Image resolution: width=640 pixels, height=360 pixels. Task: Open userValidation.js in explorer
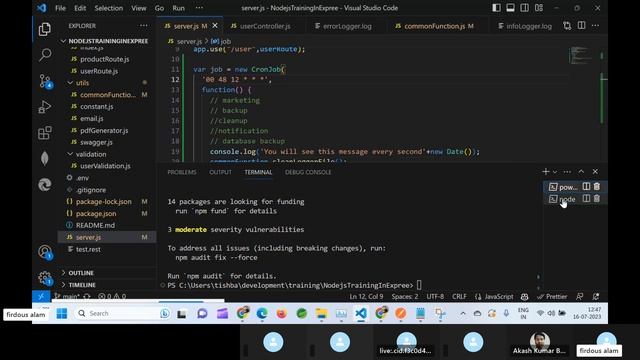tap(105, 166)
